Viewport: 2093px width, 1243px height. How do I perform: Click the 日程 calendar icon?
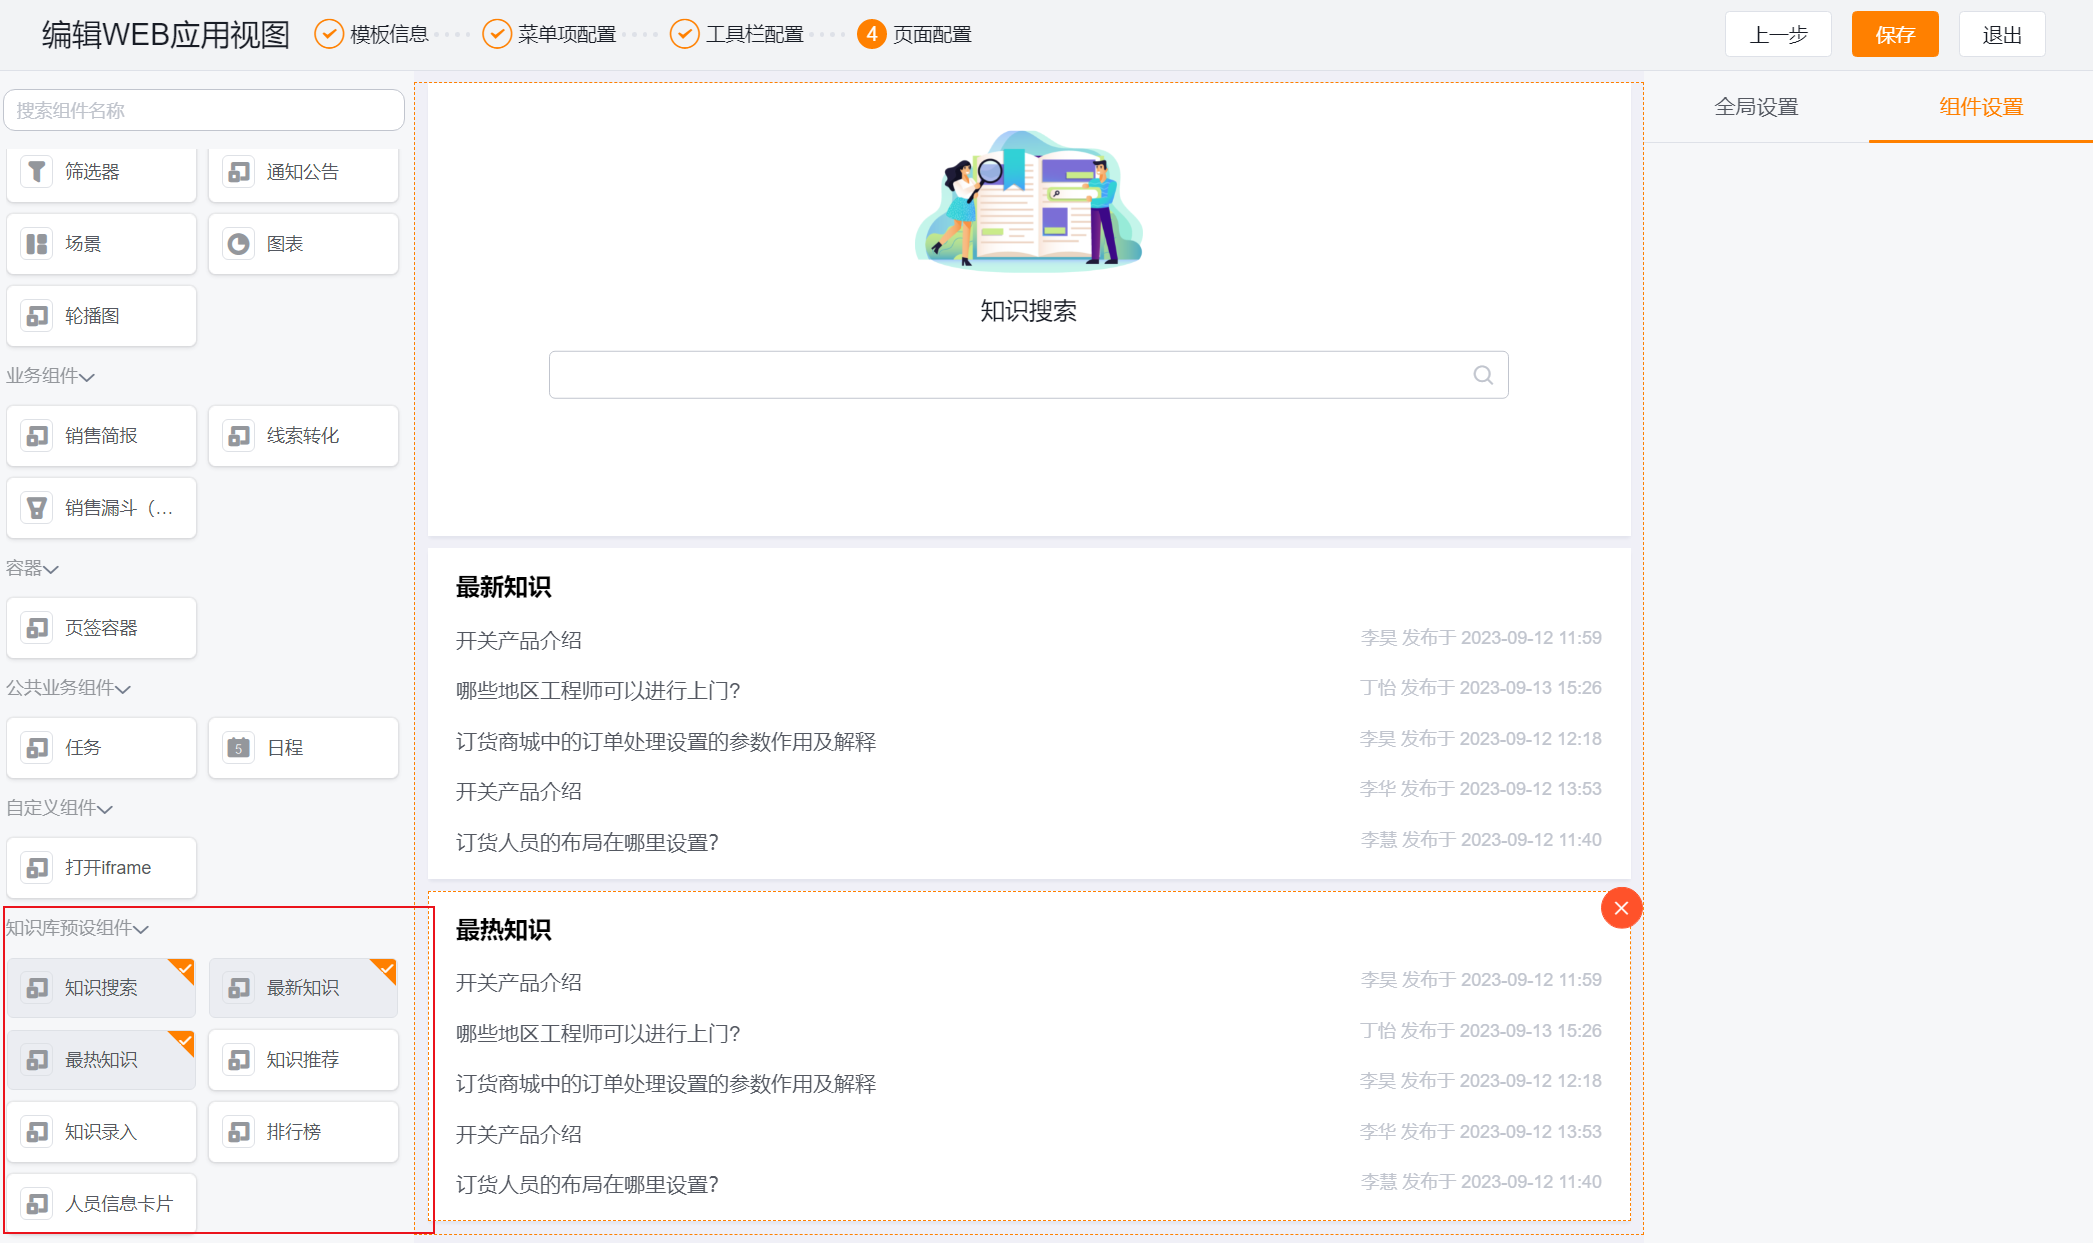238,748
